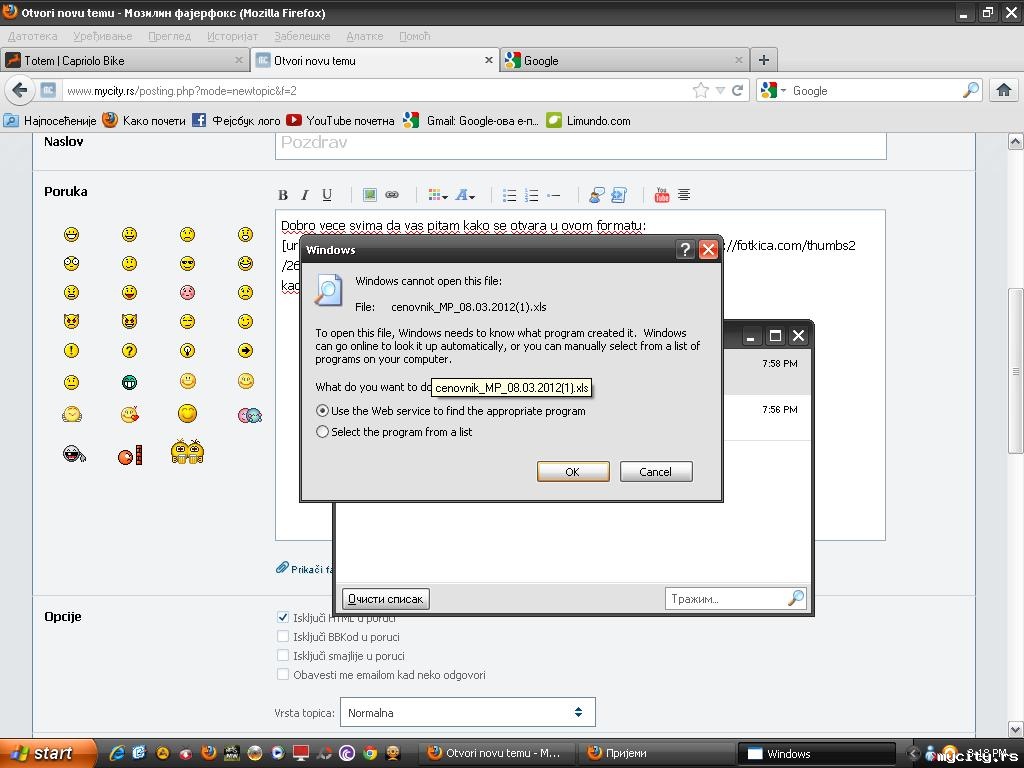This screenshot has height=768, width=1024.
Task: Click the code insert icon after quote
Action: tap(618, 195)
